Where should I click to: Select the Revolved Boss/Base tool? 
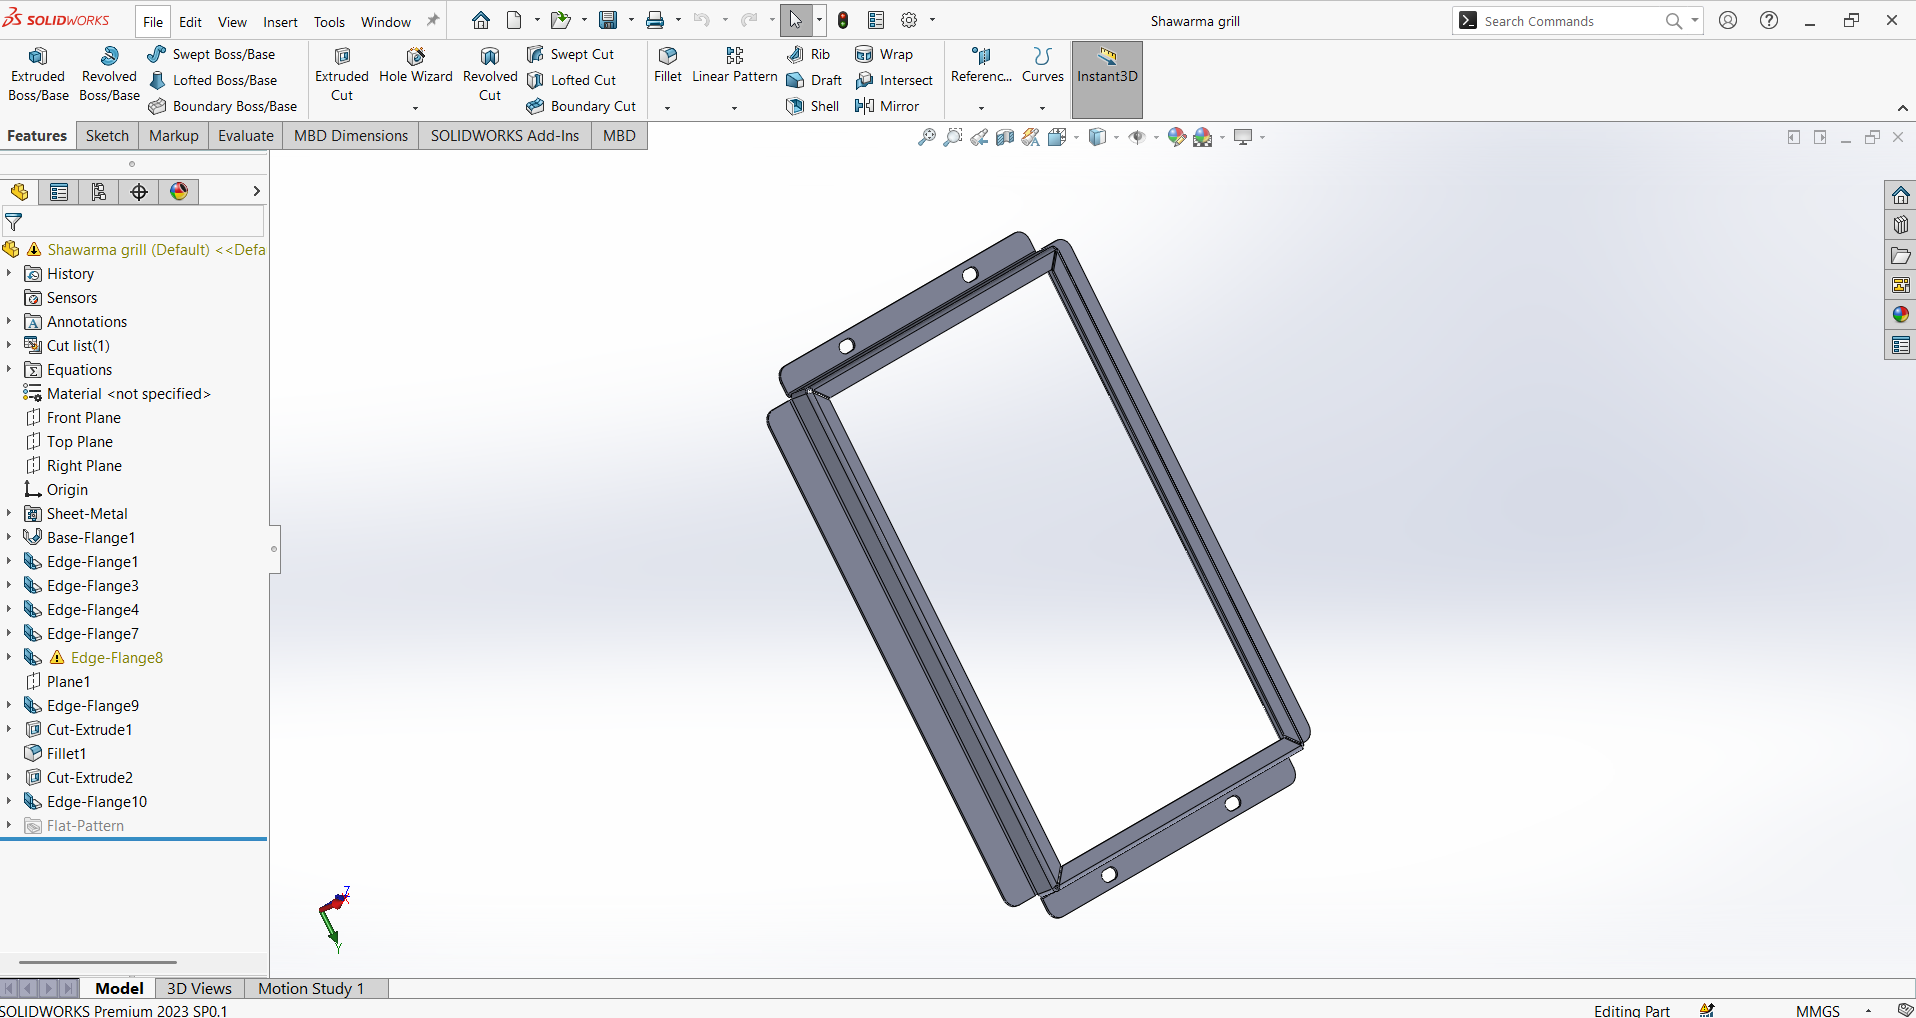109,74
